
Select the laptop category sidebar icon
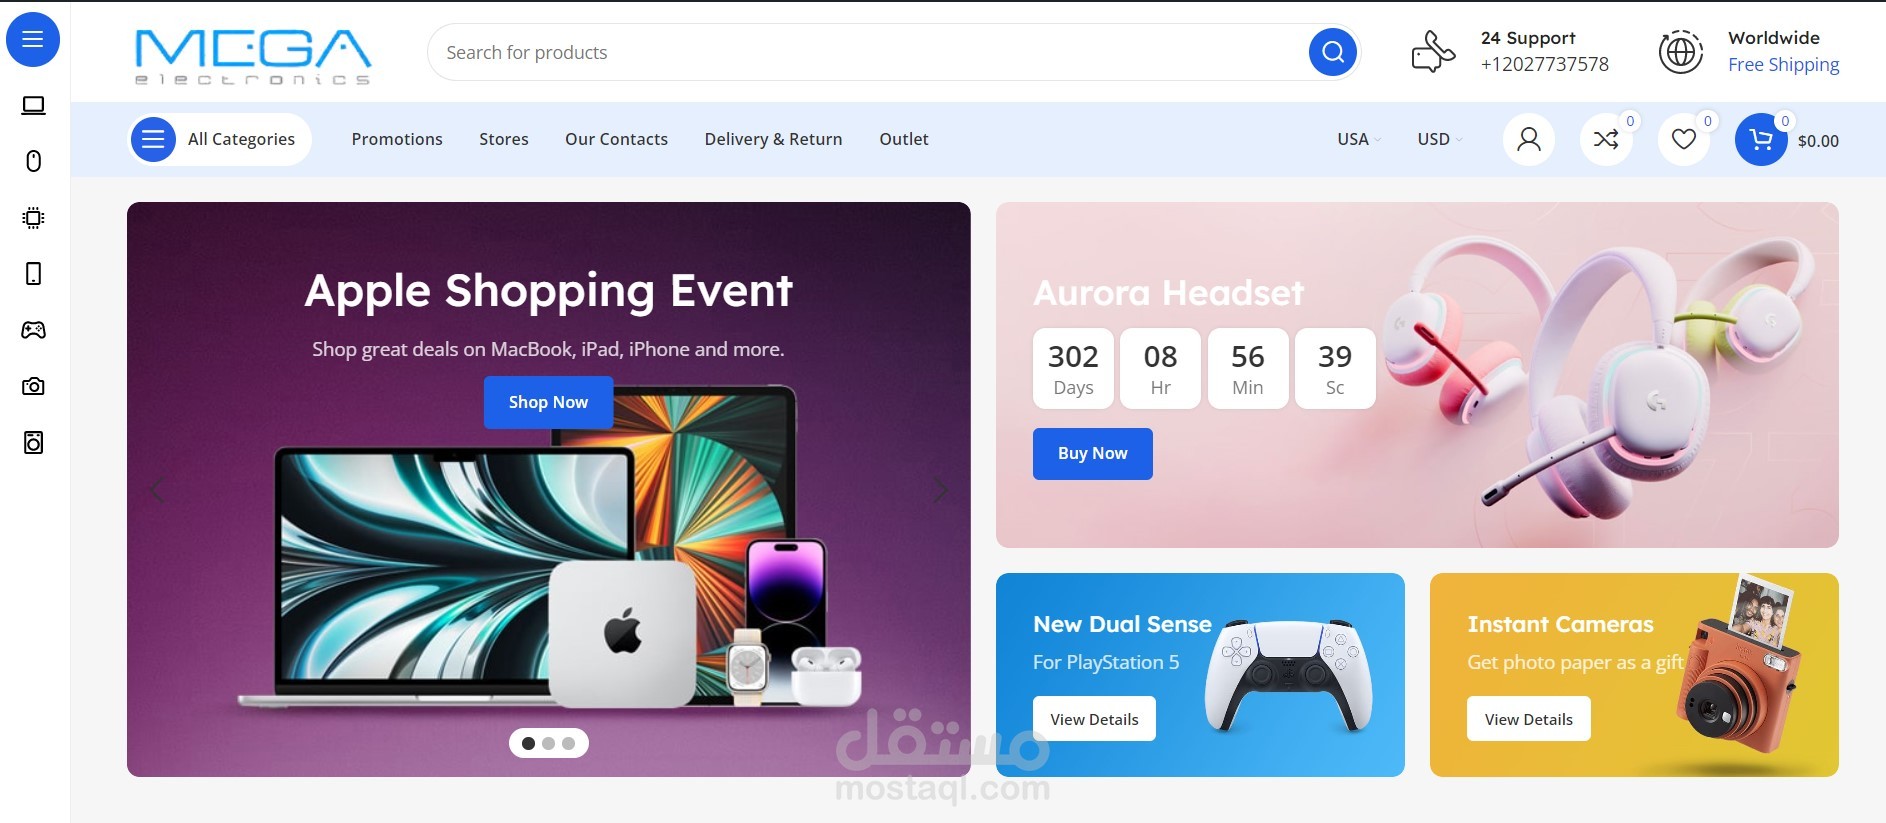coord(33,105)
